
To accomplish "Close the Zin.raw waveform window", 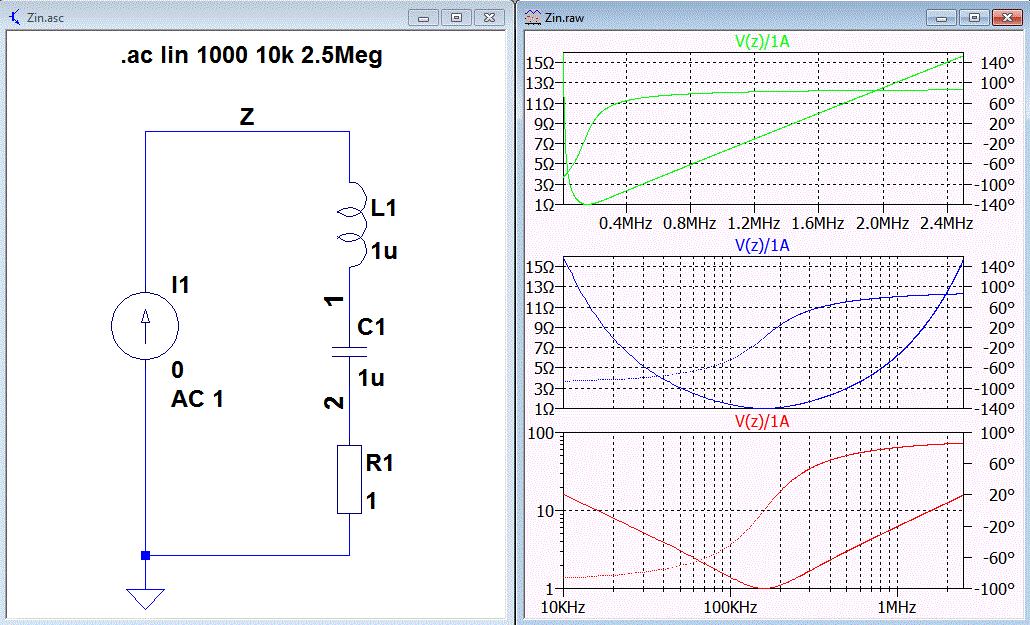I will [1007, 18].
